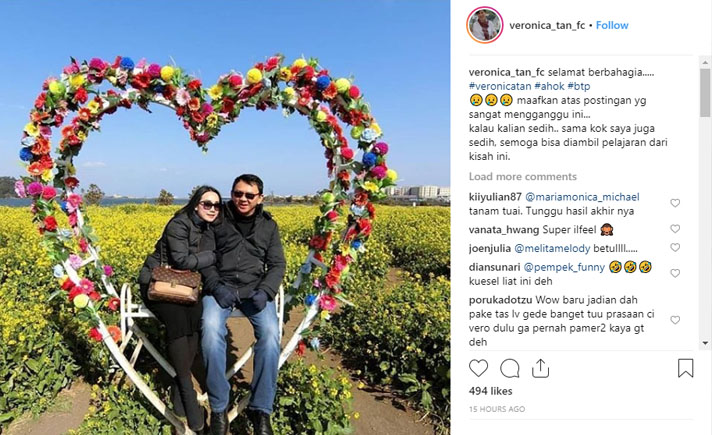
Task: Save the post with the bookmark icon
Action: [x=685, y=368]
